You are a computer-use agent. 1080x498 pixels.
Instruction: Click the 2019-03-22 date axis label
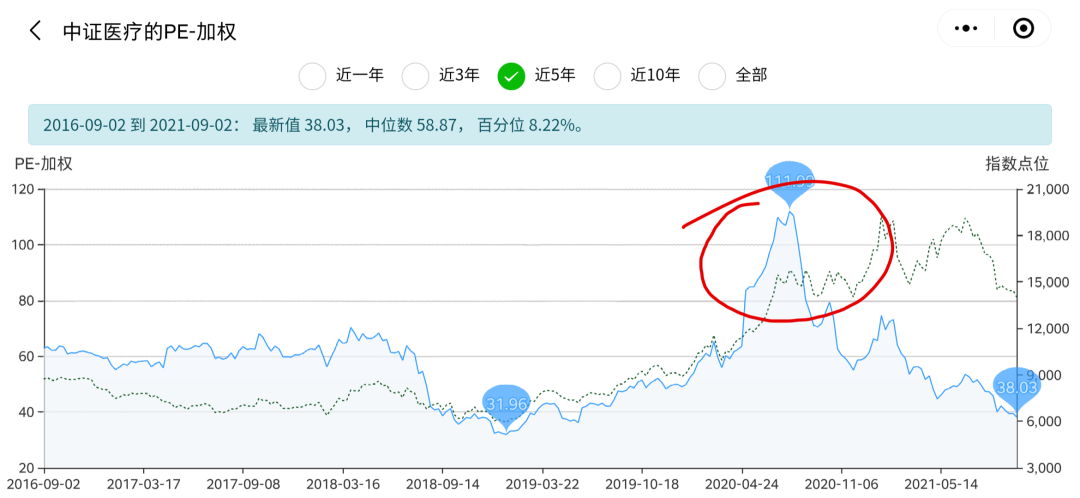(543, 483)
